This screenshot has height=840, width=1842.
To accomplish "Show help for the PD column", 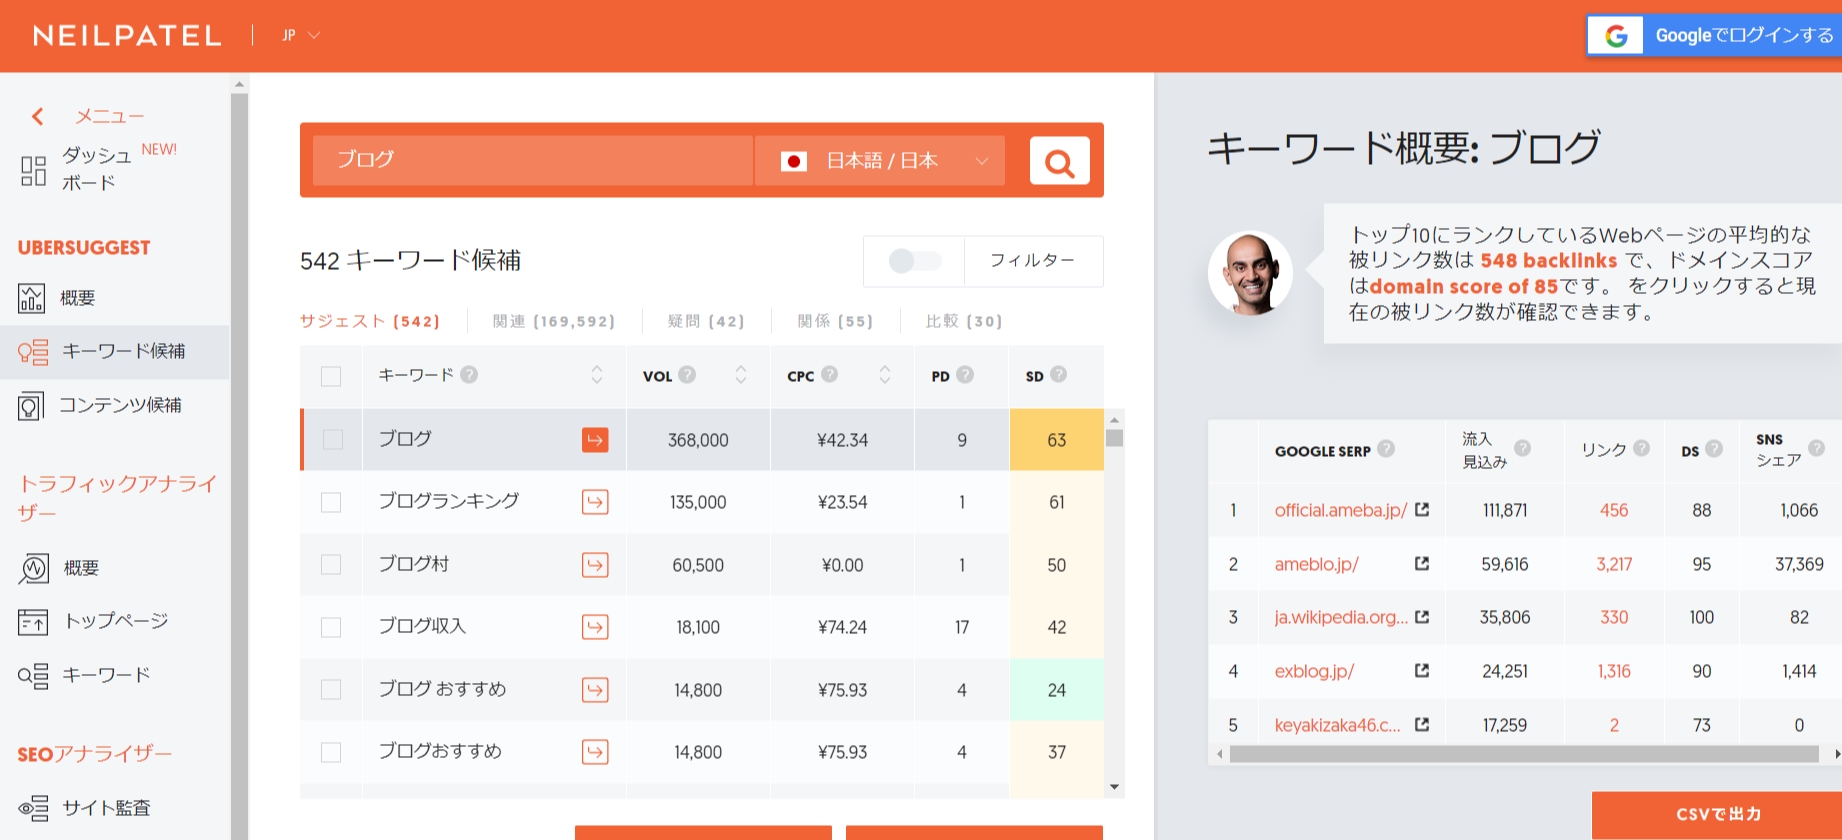I will (x=965, y=374).
